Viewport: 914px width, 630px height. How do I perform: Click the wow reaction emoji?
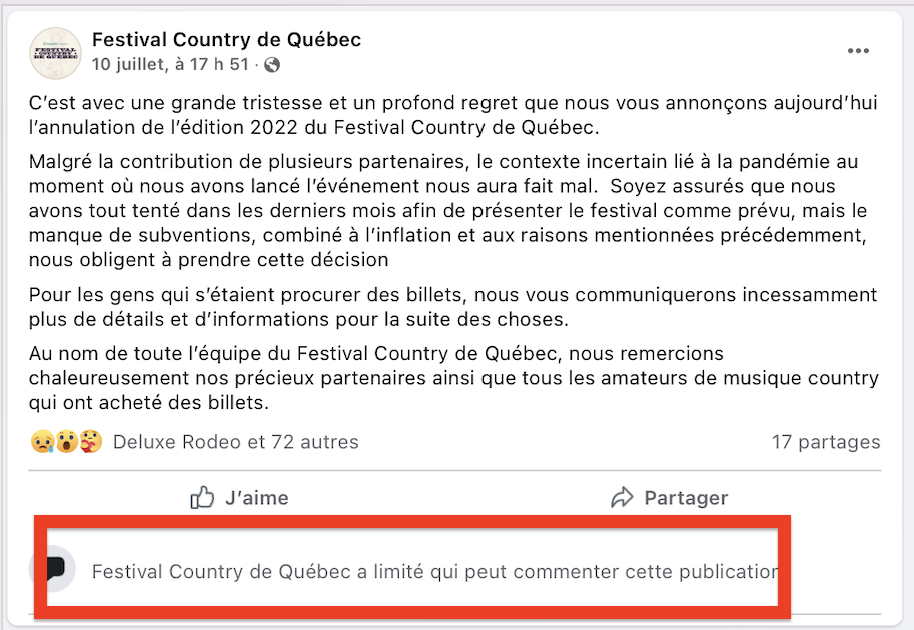click(x=66, y=442)
